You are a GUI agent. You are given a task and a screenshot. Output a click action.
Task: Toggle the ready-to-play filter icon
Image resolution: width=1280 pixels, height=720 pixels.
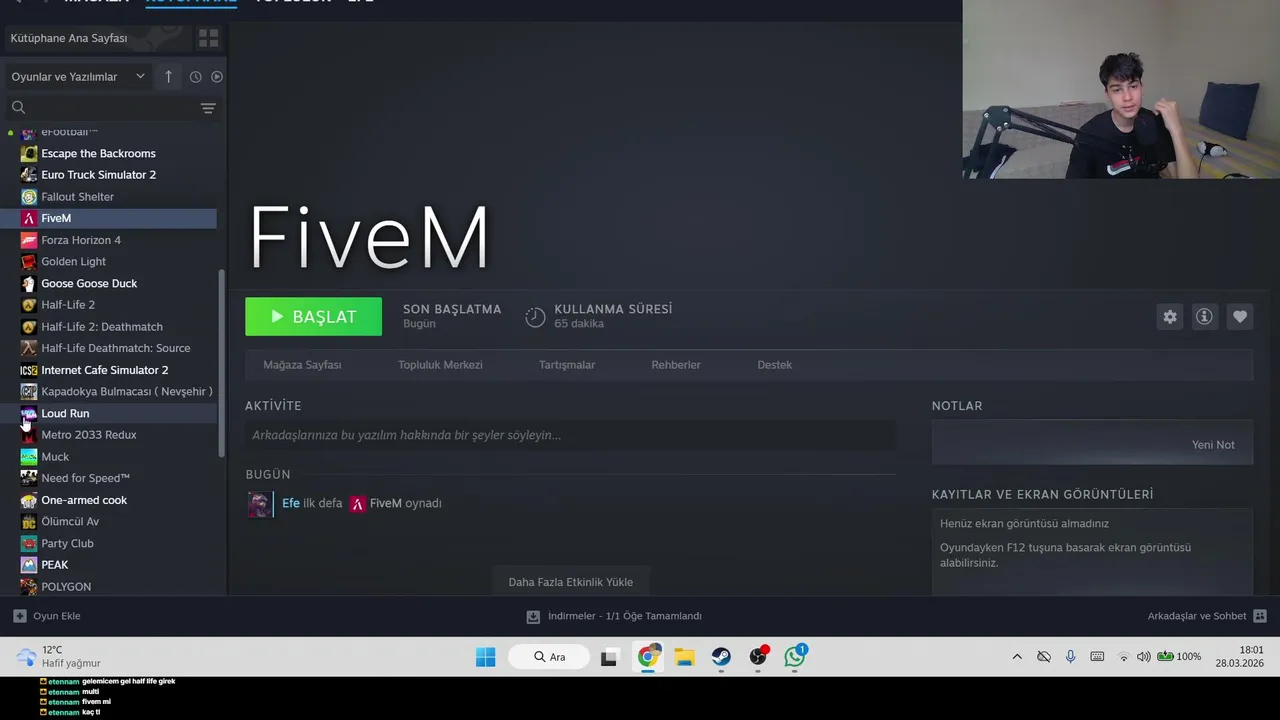[217, 77]
